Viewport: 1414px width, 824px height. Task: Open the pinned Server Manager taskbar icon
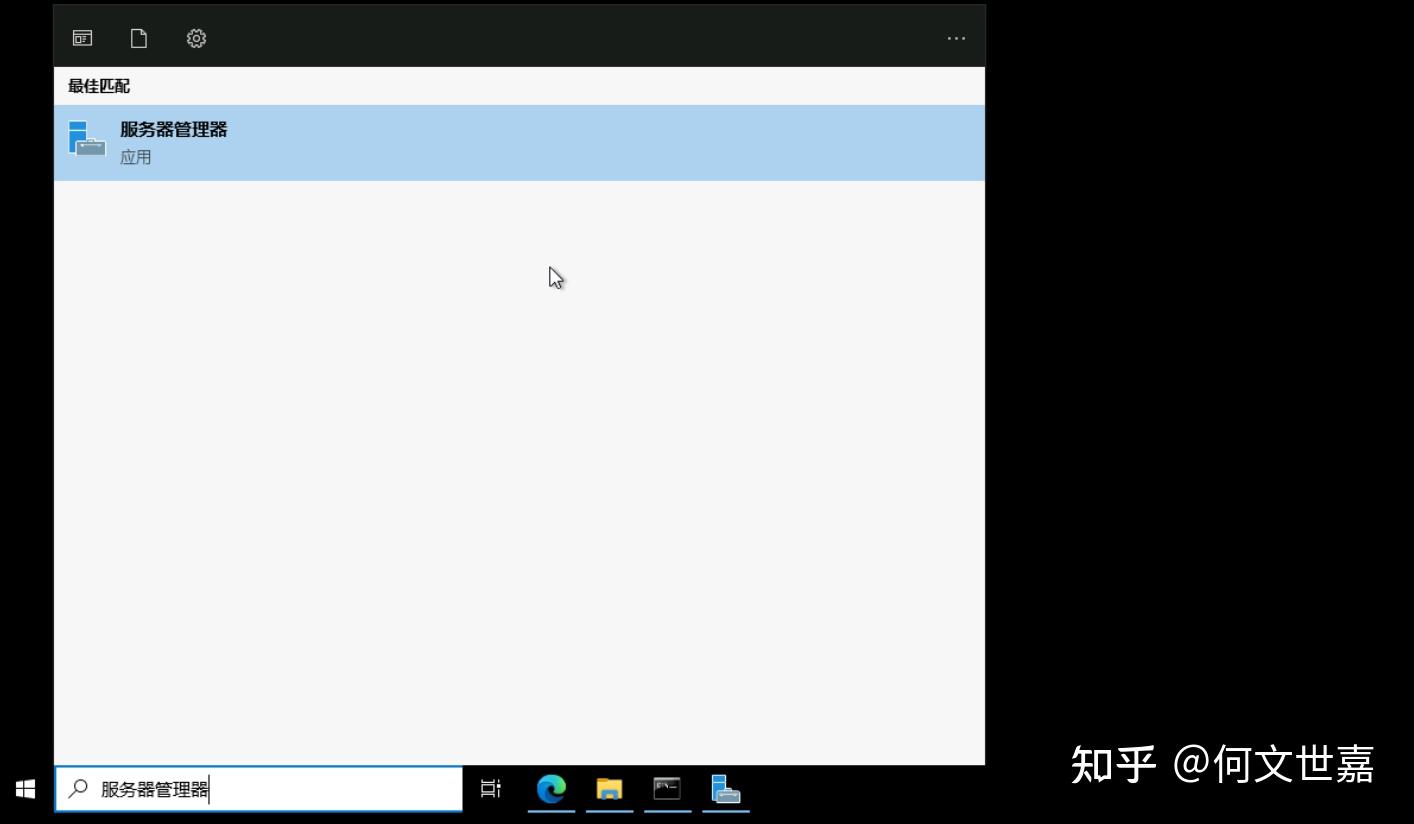726,789
